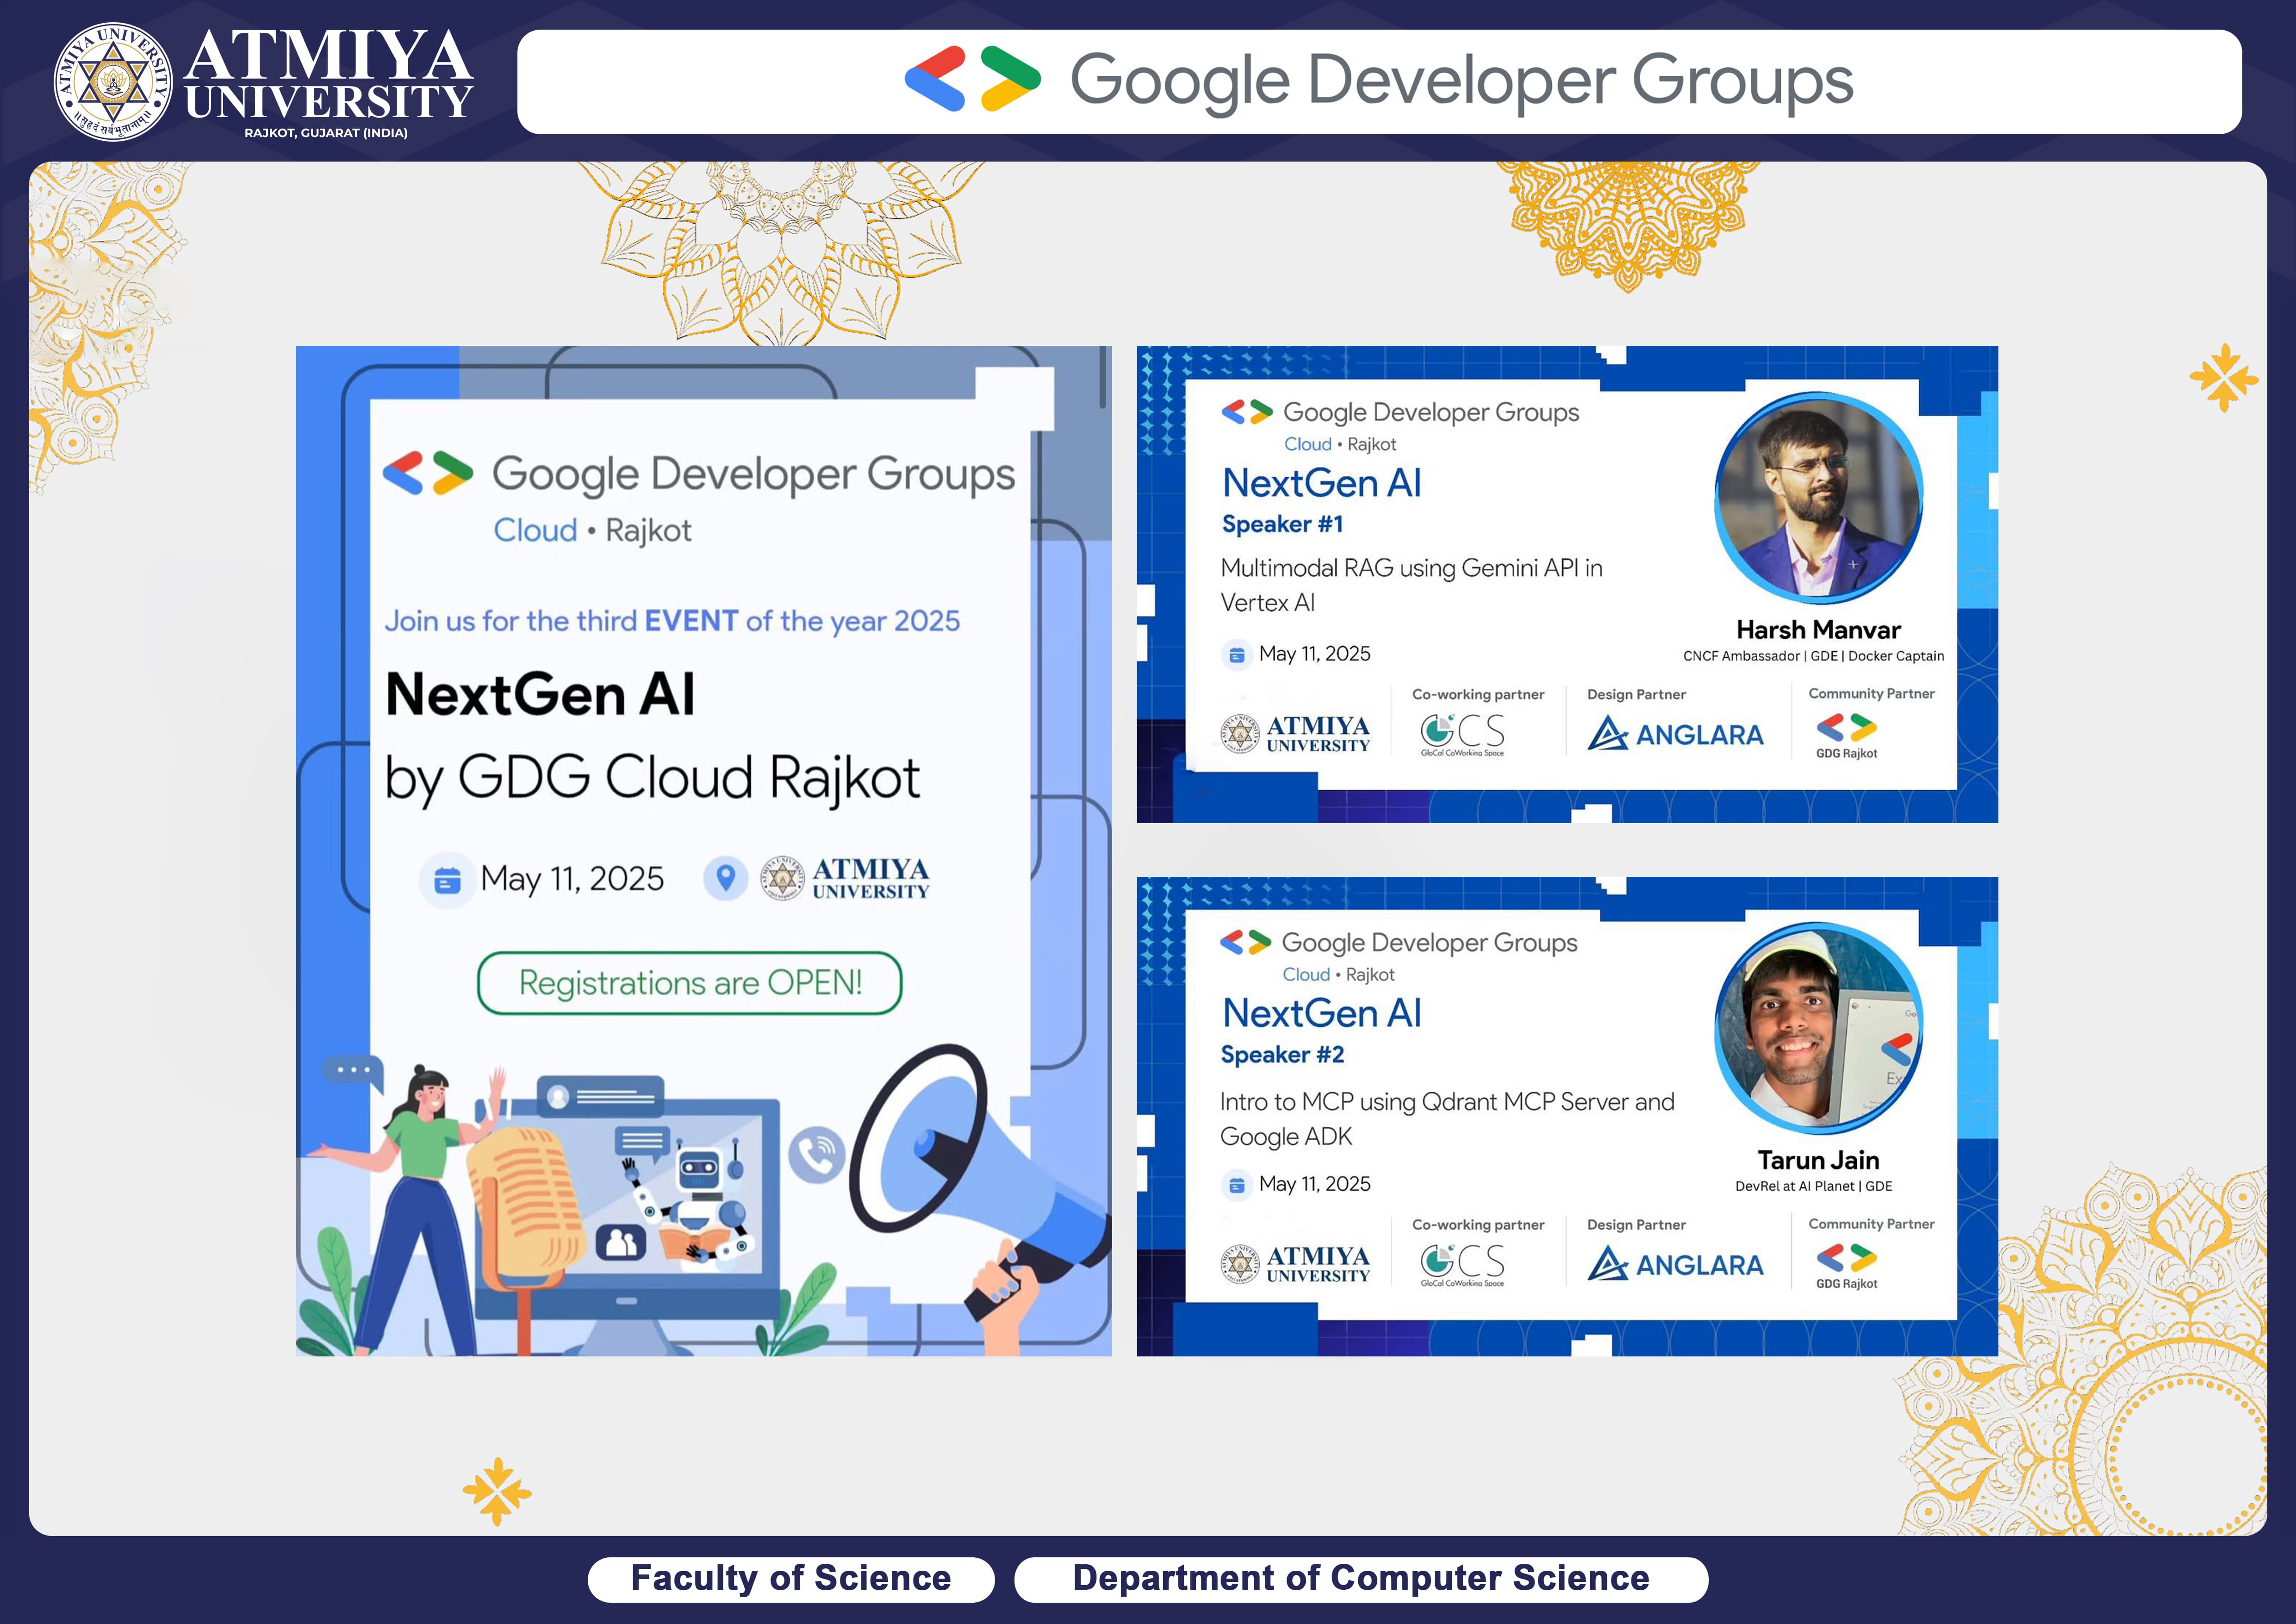
Task: Click the location pin icon on the main poster
Action: (x=726, y=878)
